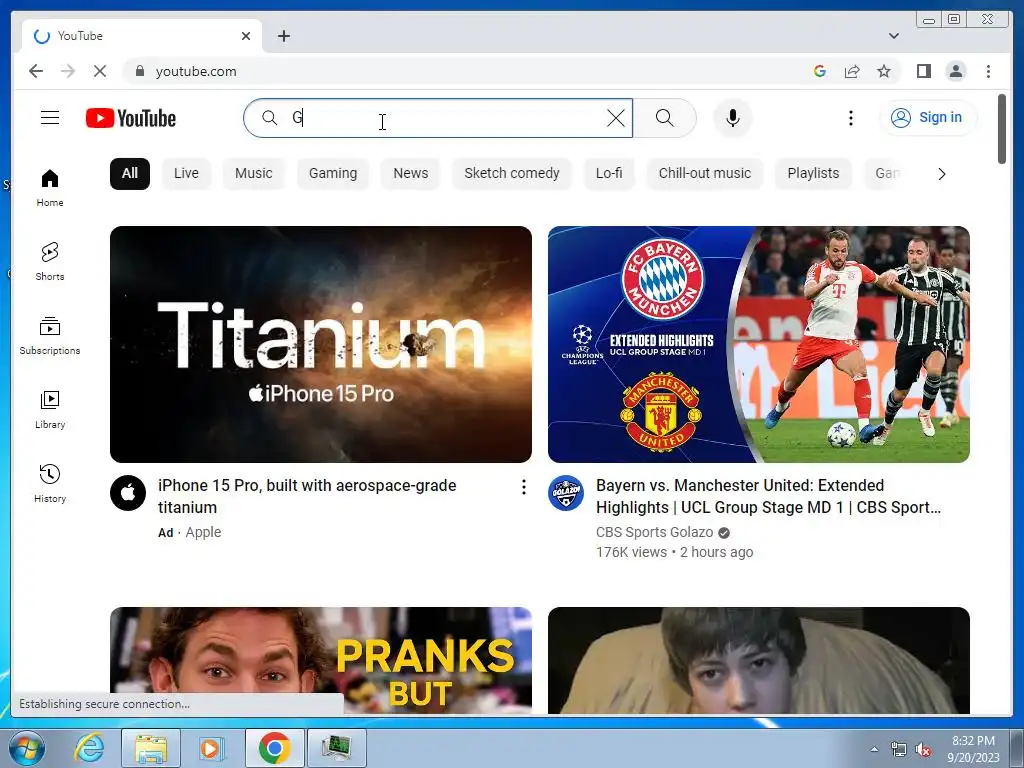Close the YouTube tab

246,36
